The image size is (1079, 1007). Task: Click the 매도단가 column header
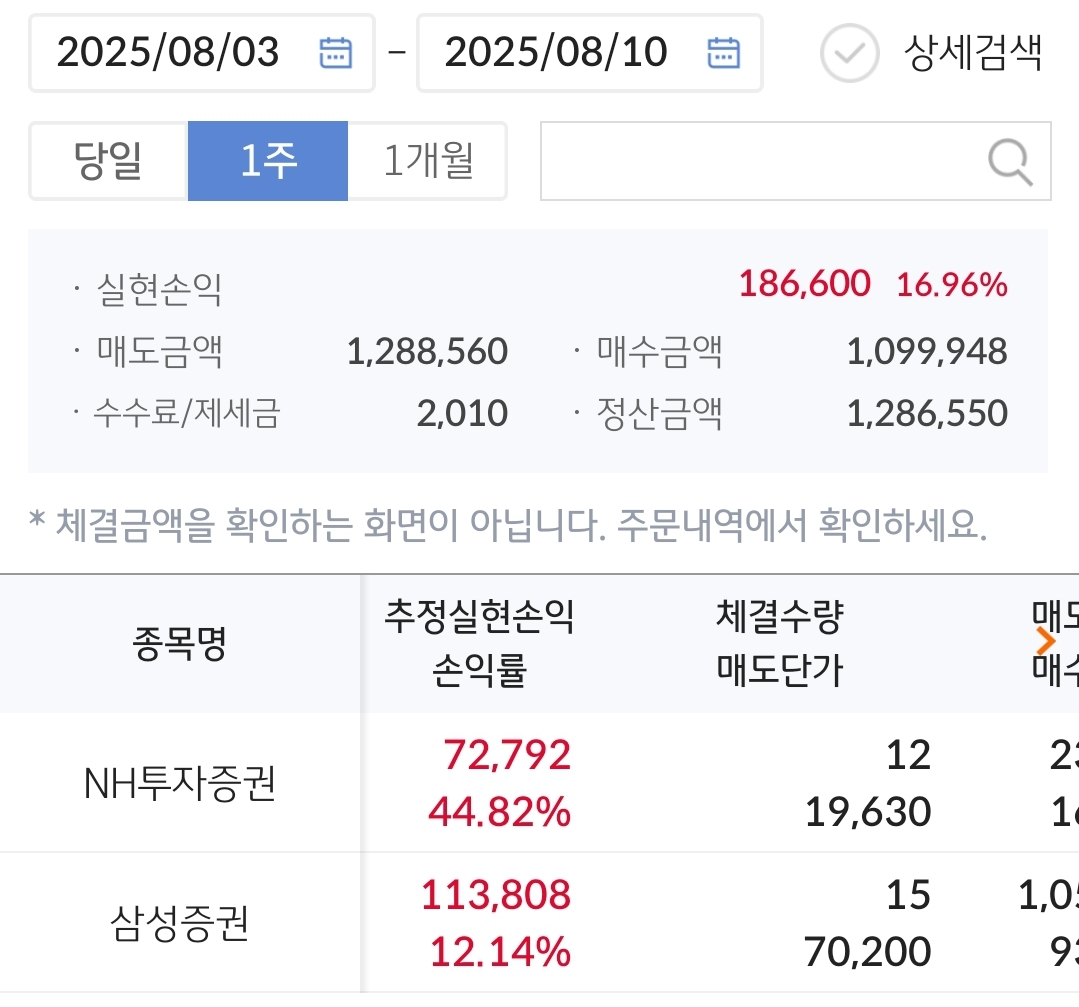coord(780,670)
